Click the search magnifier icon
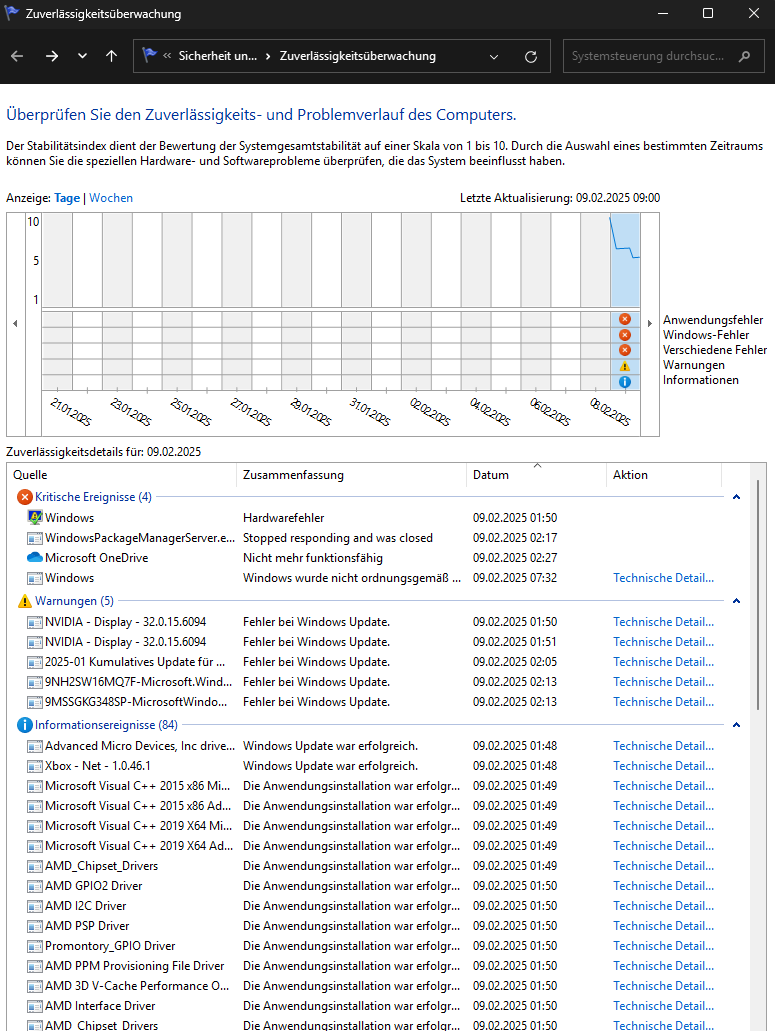Screen dimensions: 775x1031 [x=744, y=57]
